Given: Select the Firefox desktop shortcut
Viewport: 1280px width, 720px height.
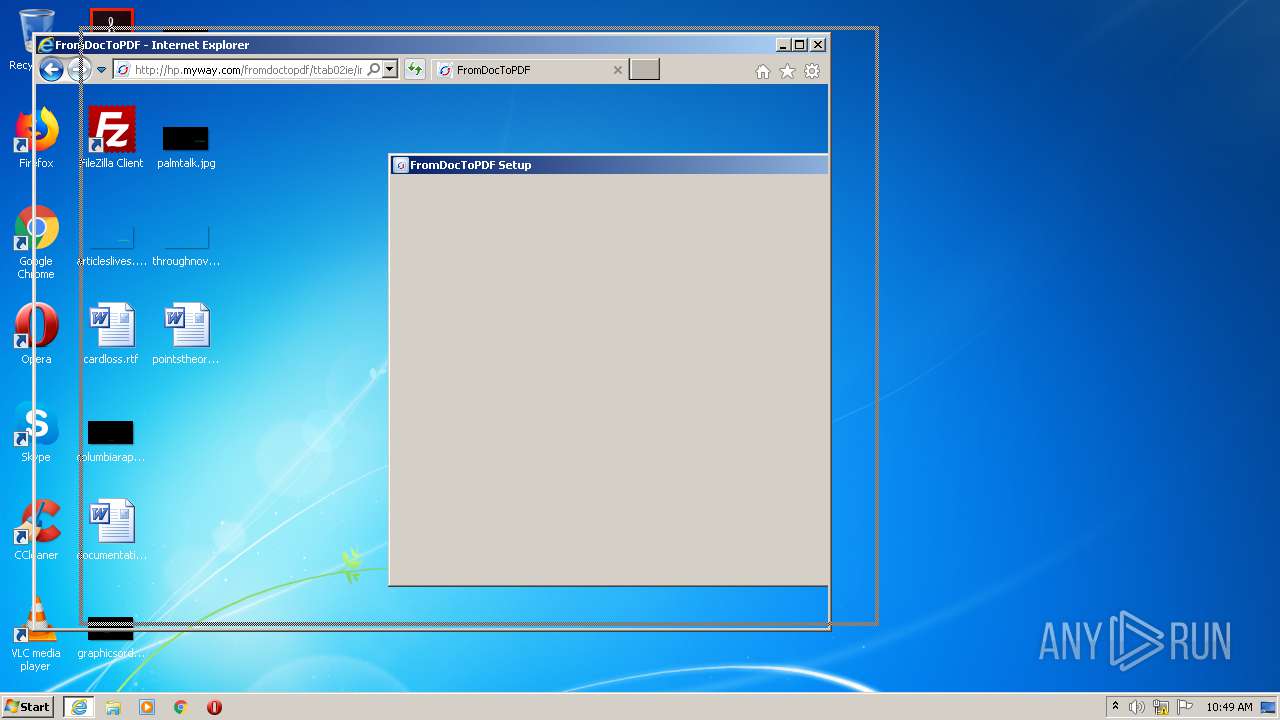Looking at the screenshot, I should 36,138.
